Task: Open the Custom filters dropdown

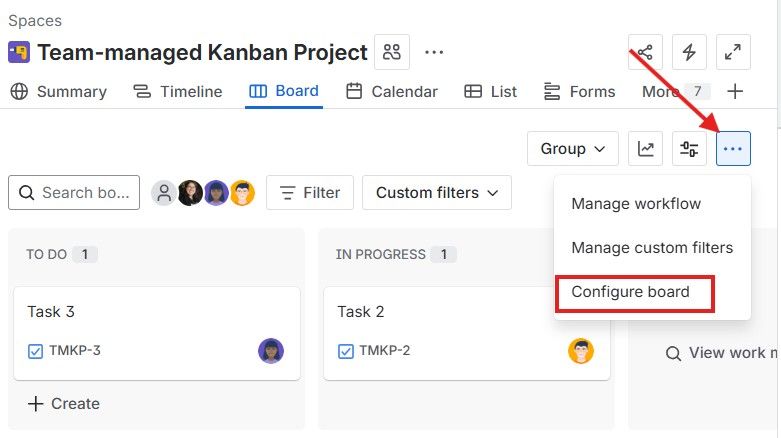Action: pyautogui.click(x=437, y=193)
